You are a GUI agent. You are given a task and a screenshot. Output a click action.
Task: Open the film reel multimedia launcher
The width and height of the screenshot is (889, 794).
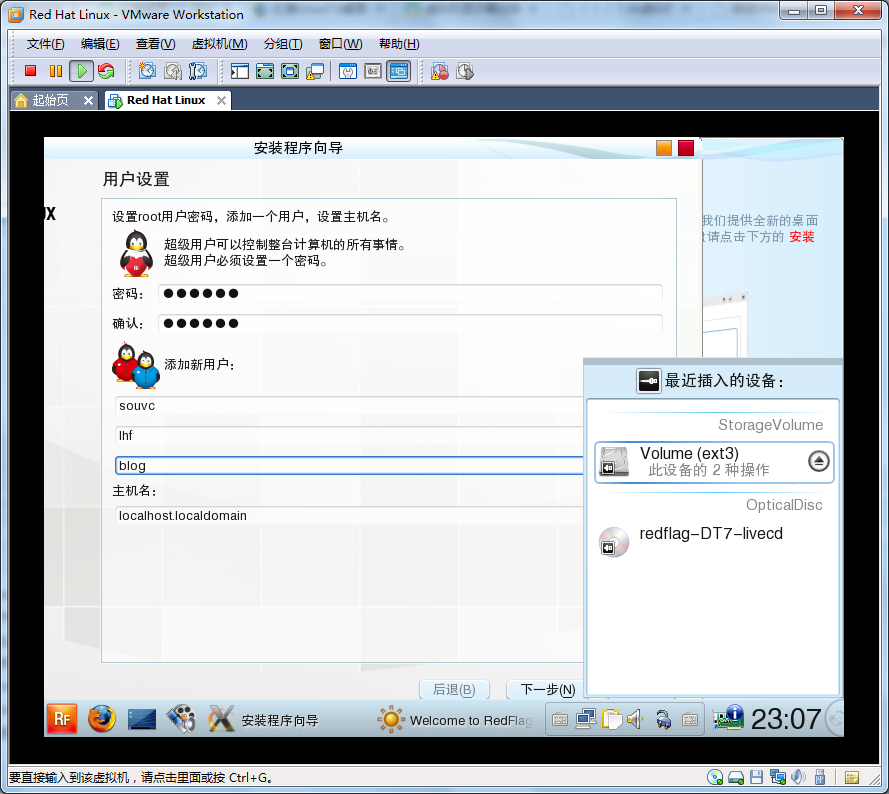pos(181,719)
